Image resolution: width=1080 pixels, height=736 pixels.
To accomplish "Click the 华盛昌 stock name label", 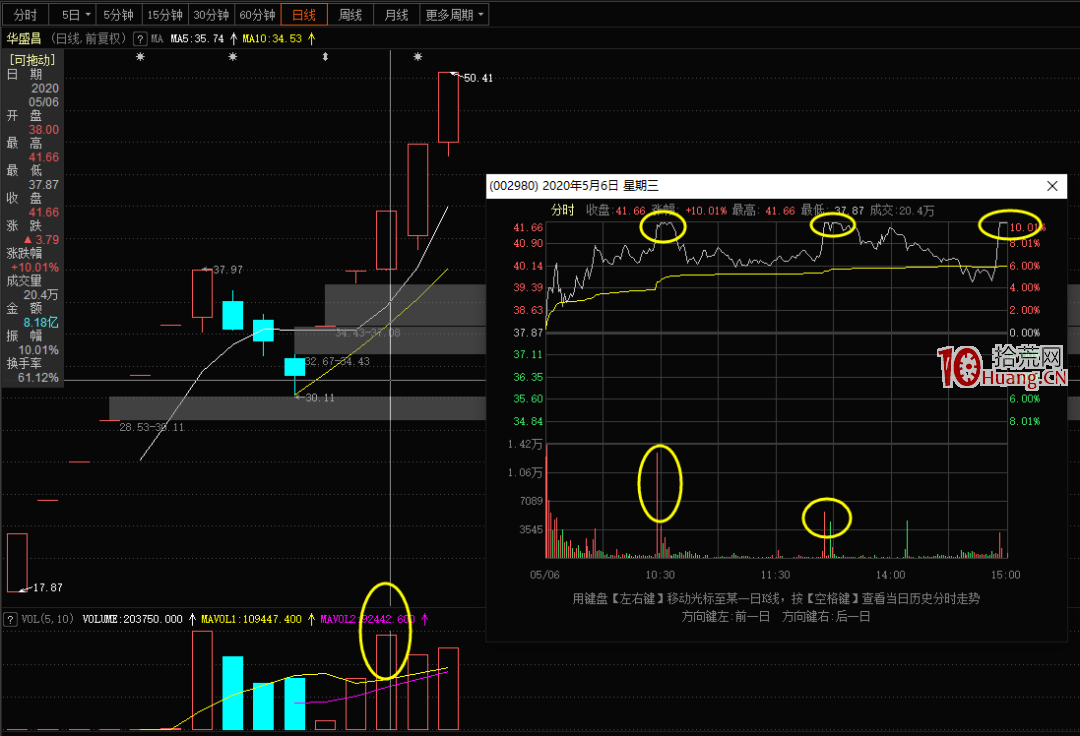I will [24, 39].
